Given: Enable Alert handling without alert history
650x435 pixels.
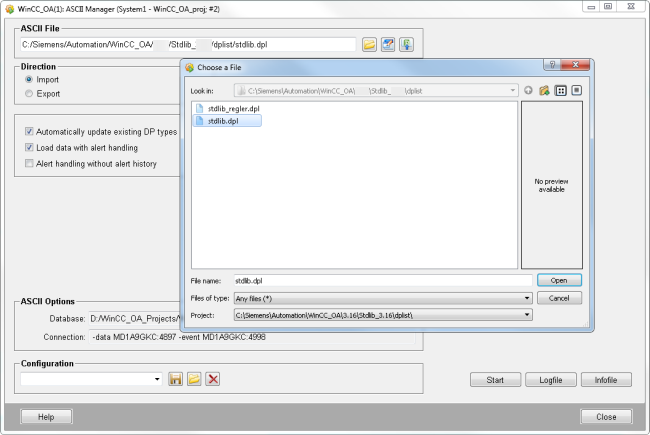Looking at the screenshot, I should click(29, 163).
